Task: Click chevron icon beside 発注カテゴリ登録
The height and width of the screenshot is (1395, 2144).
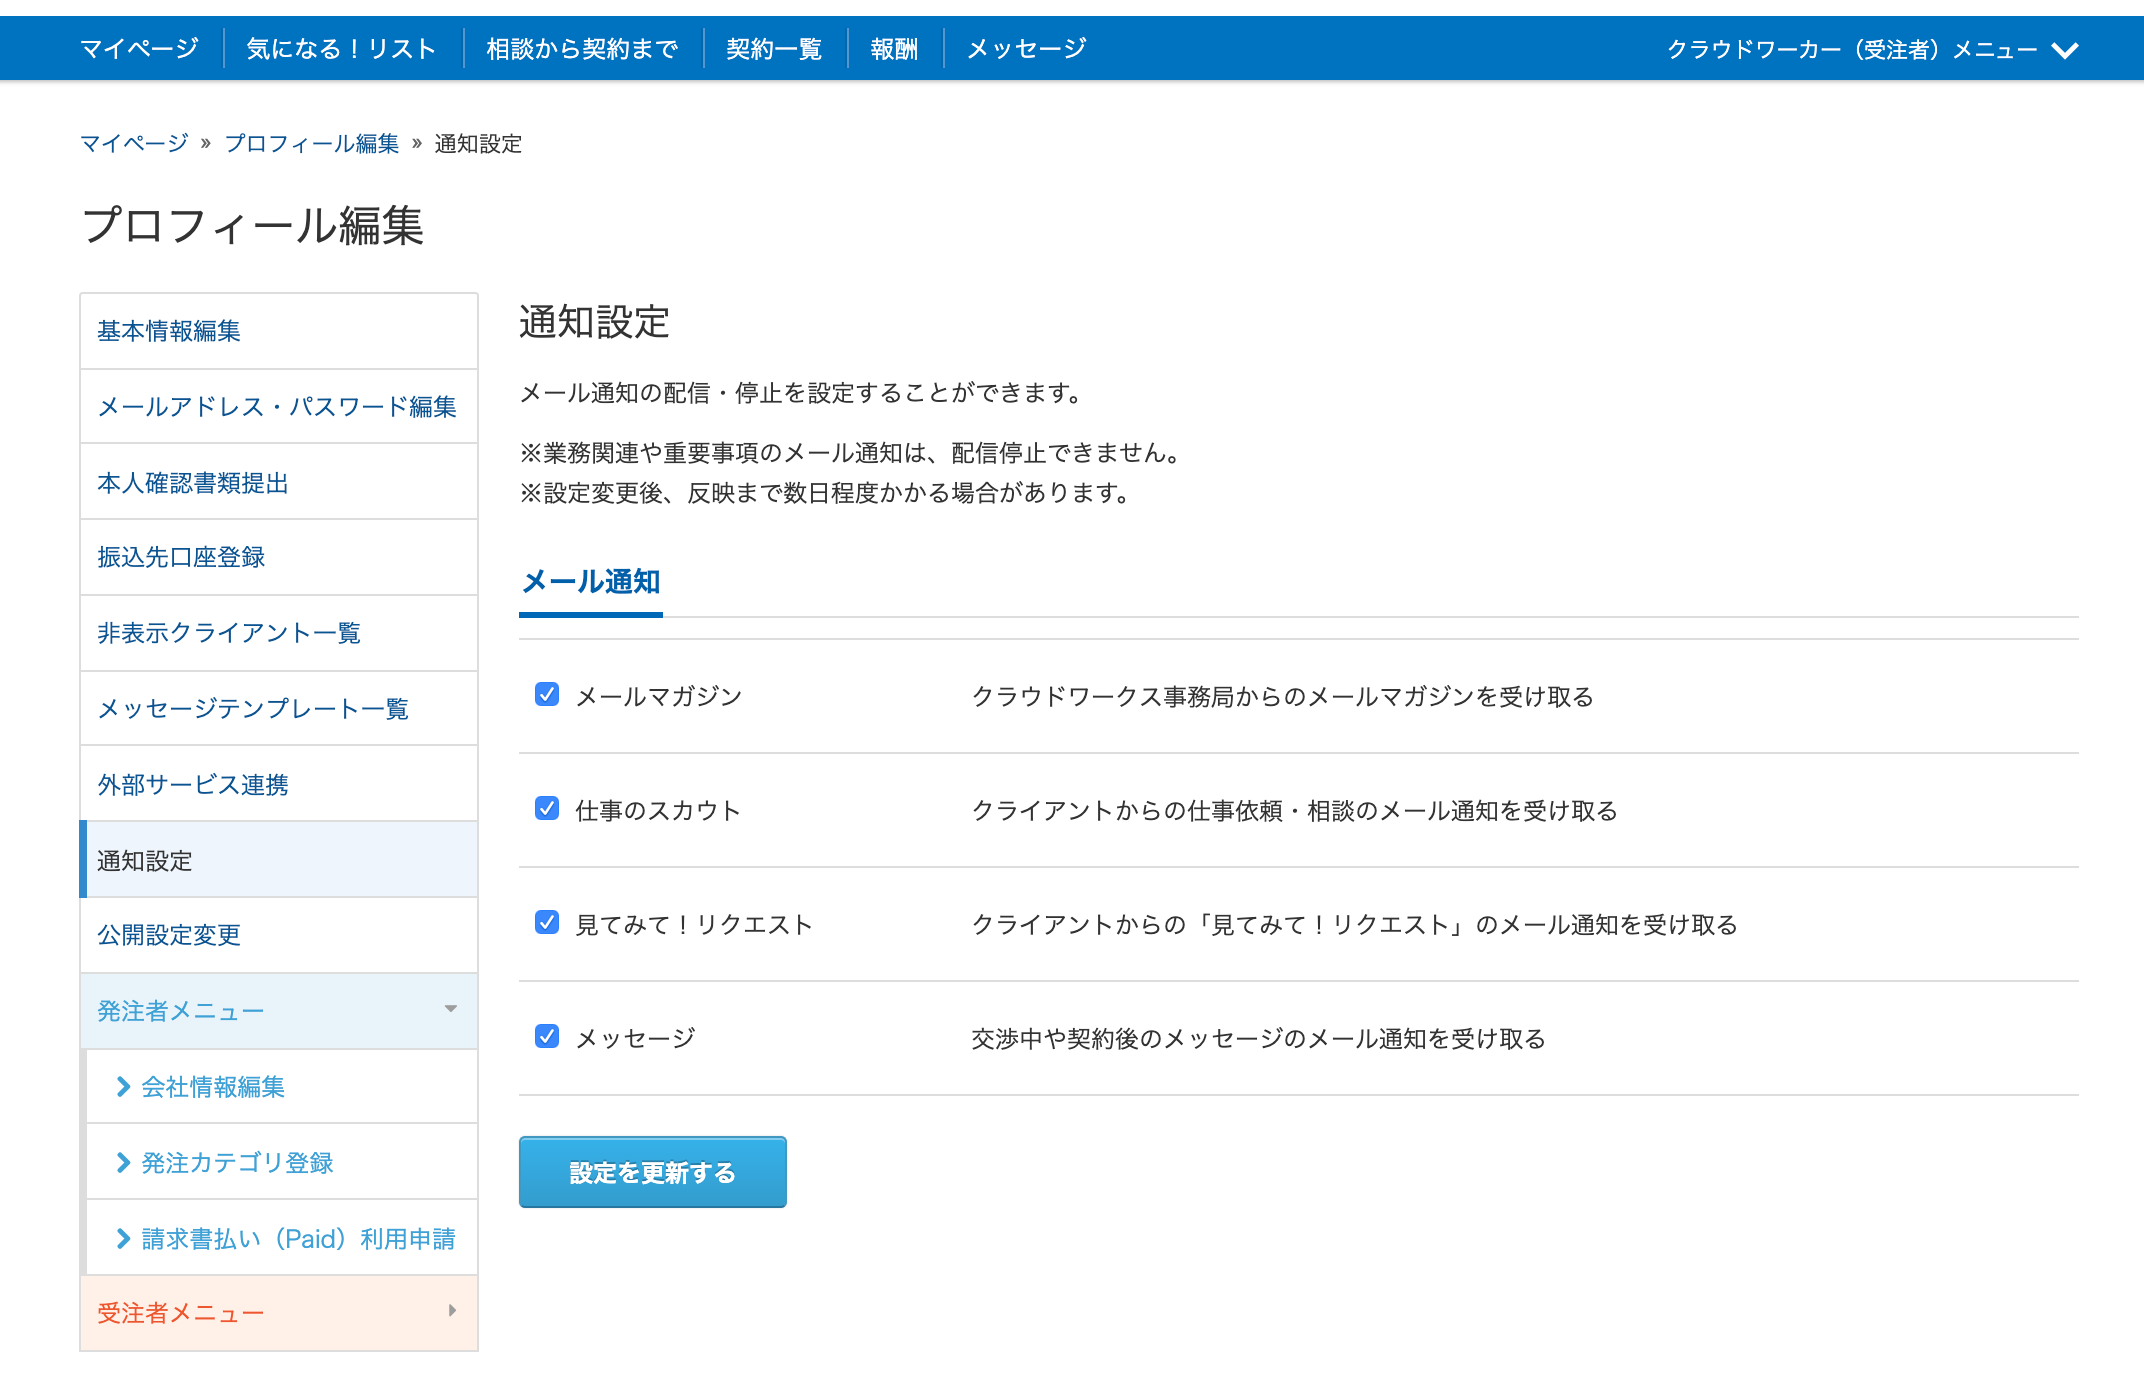Action: click(x=123, y=1162)
